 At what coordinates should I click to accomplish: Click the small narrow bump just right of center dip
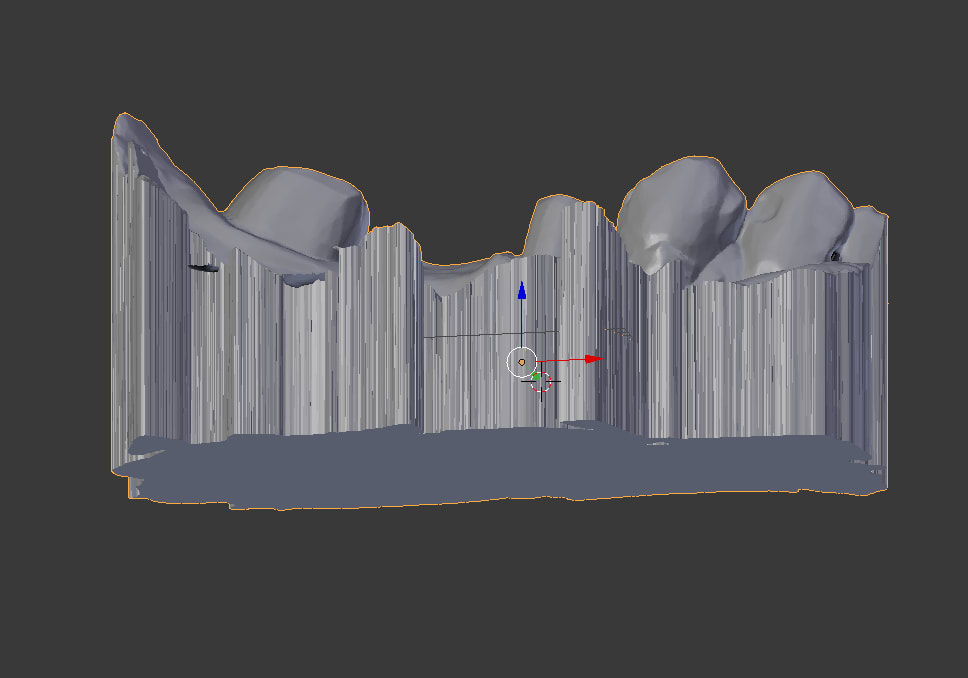549,218
